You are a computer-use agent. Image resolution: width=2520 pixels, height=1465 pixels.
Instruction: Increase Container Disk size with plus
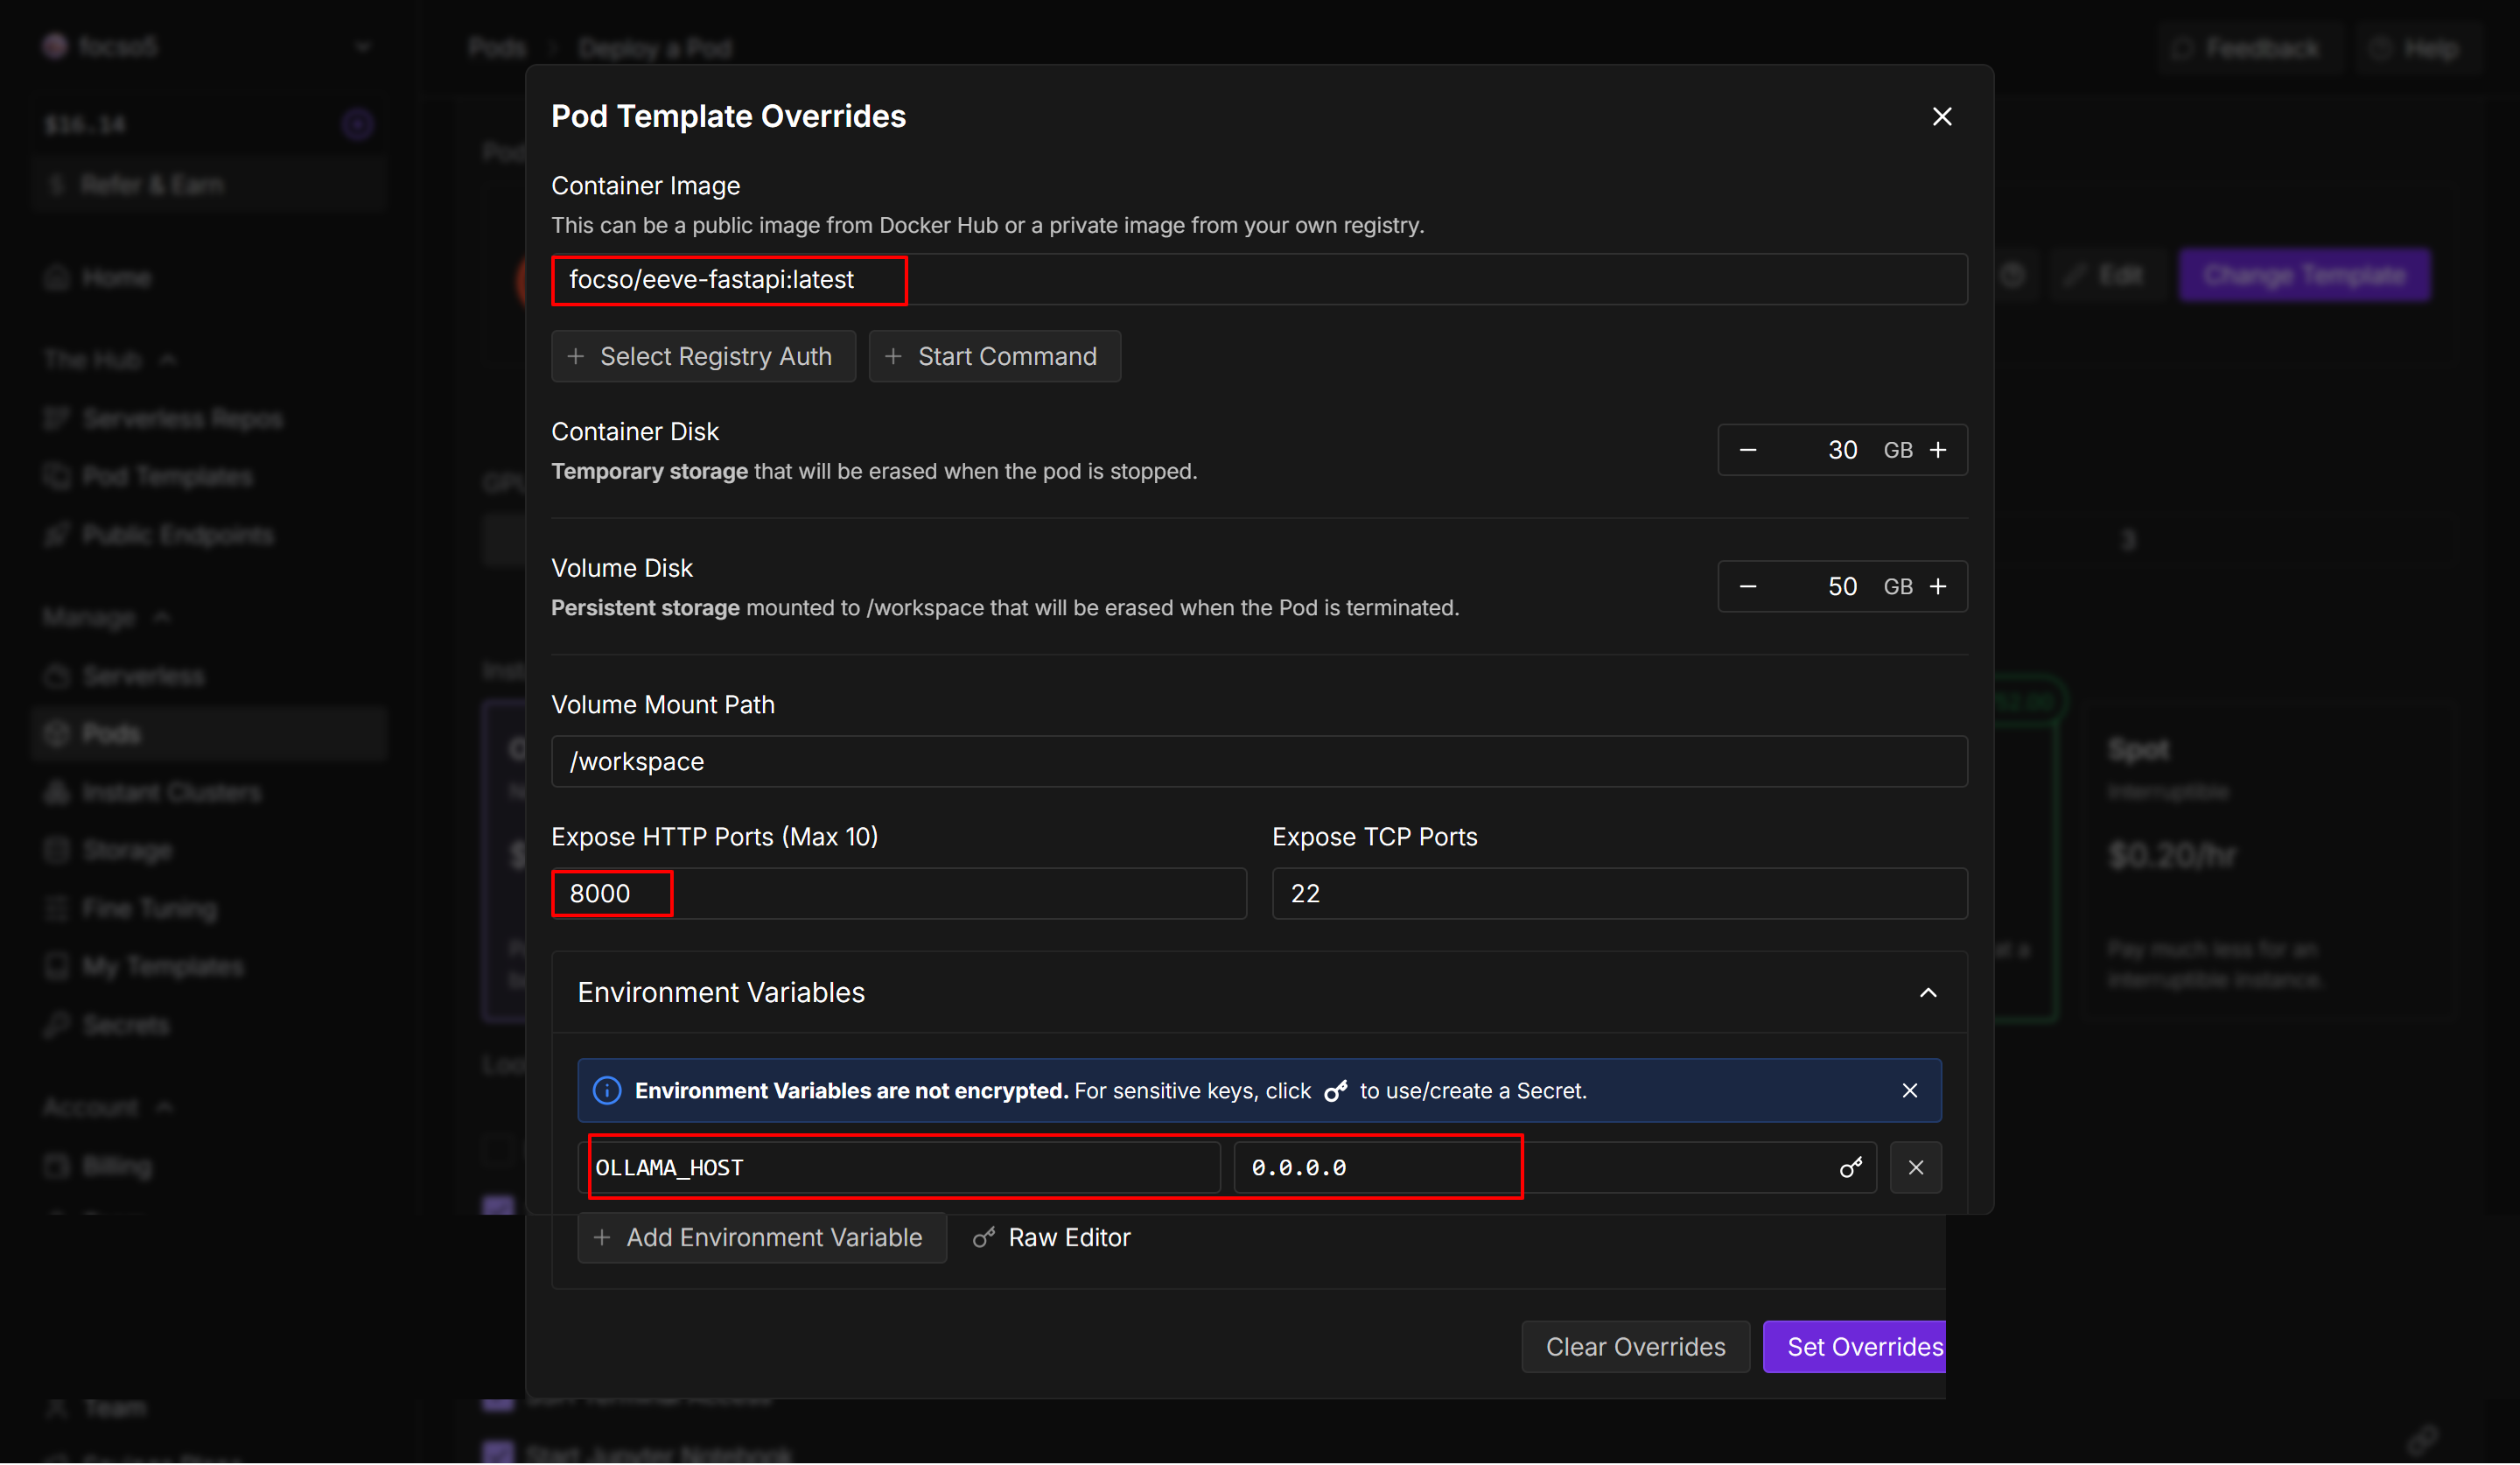(1937, 450)
